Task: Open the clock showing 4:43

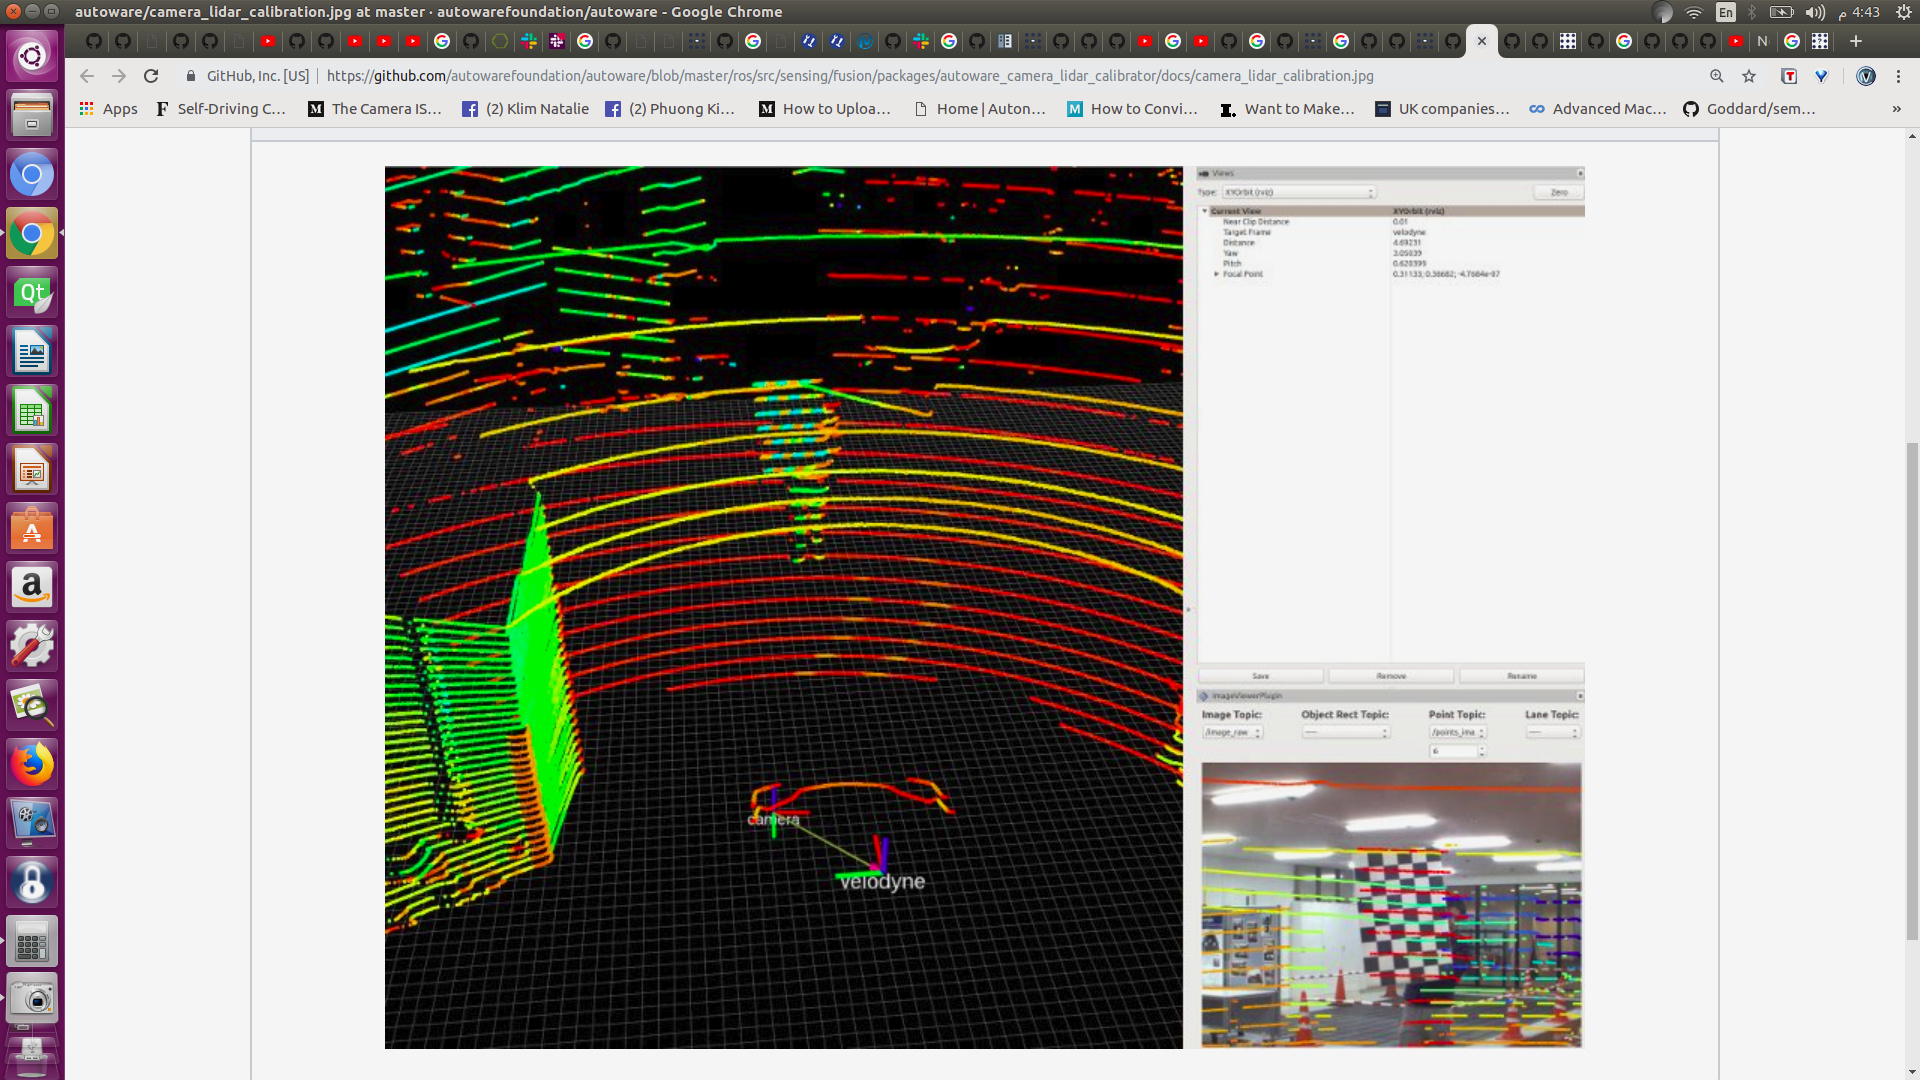Action: (1859, 12)
